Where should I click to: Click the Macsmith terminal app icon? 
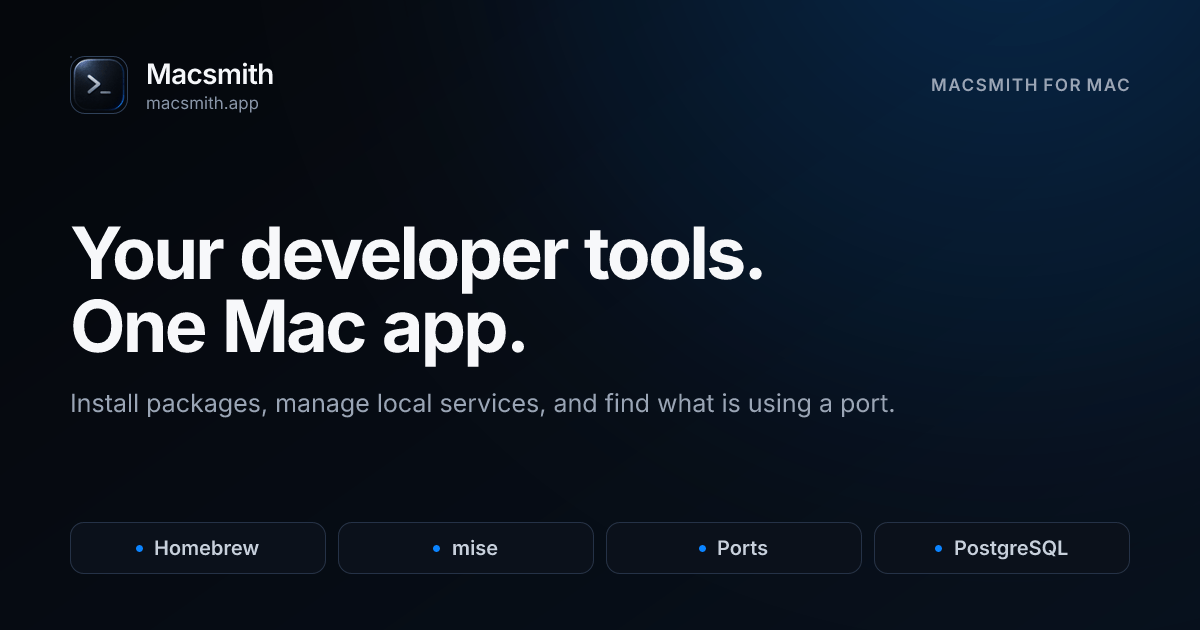(99, 85)
